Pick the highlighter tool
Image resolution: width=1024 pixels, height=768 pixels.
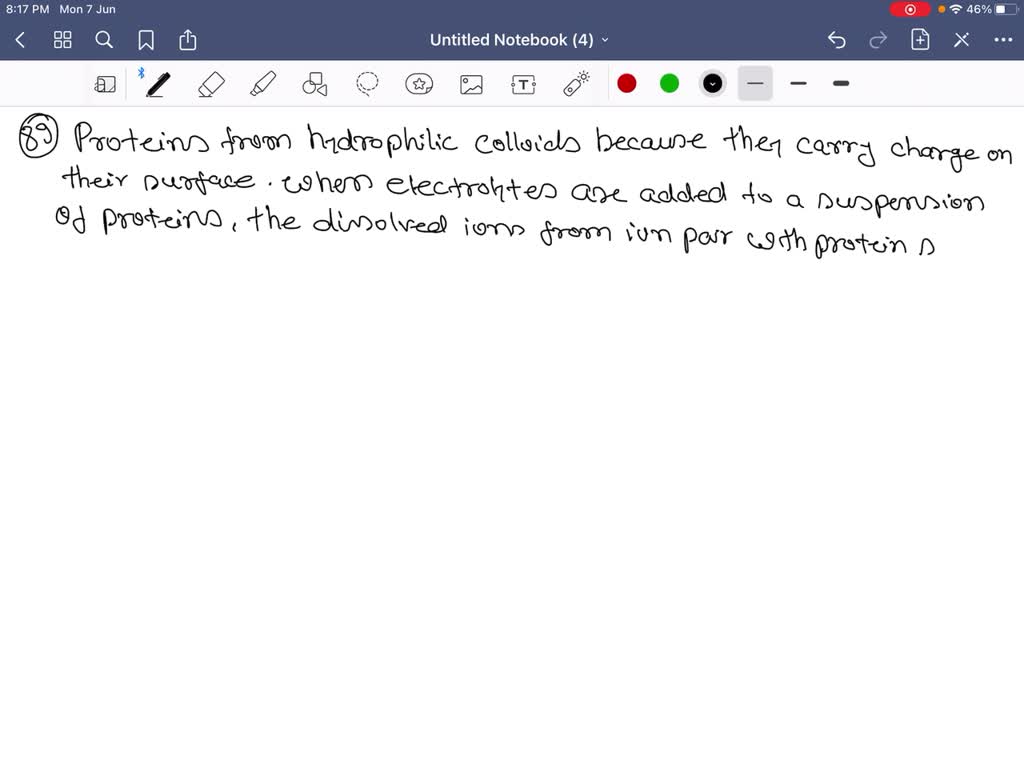(263, 83)
